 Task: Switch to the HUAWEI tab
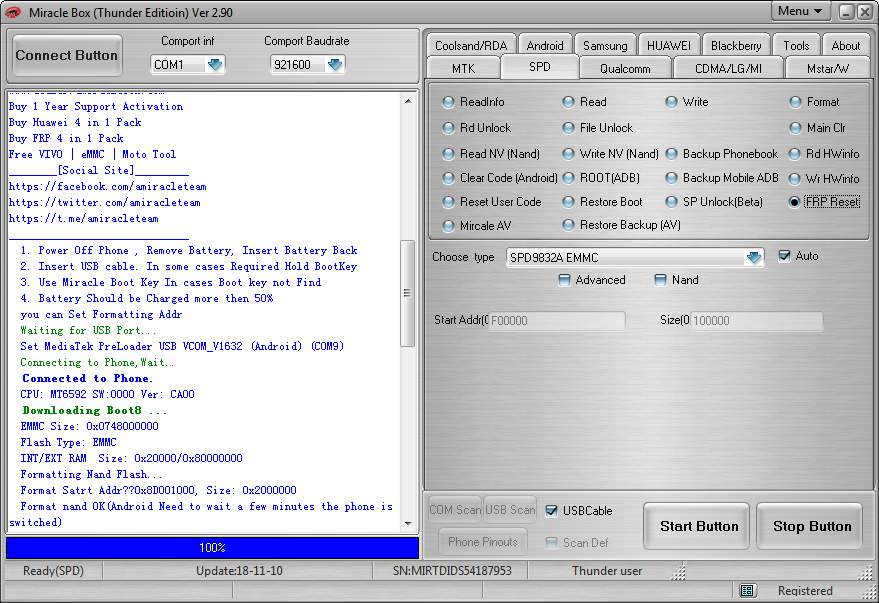(669, 45)
